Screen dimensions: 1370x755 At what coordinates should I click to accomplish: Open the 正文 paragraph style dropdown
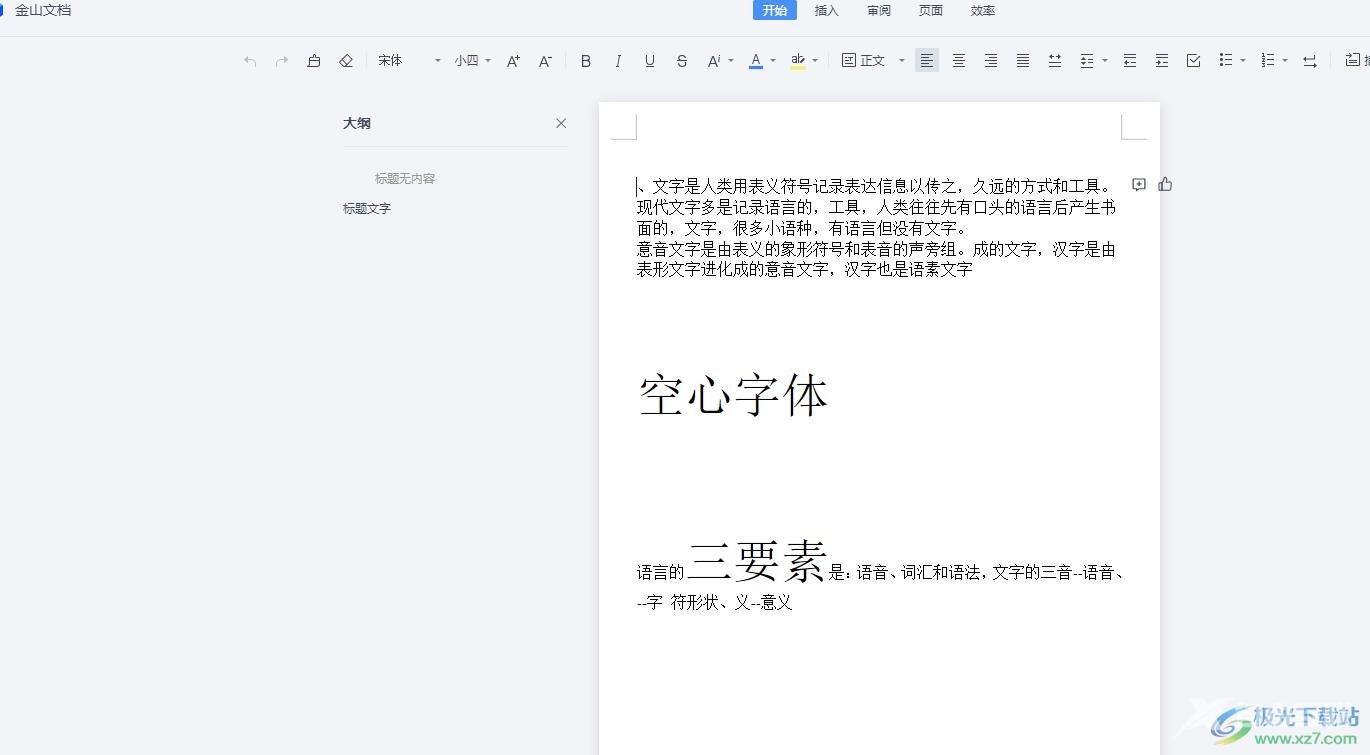873,61
